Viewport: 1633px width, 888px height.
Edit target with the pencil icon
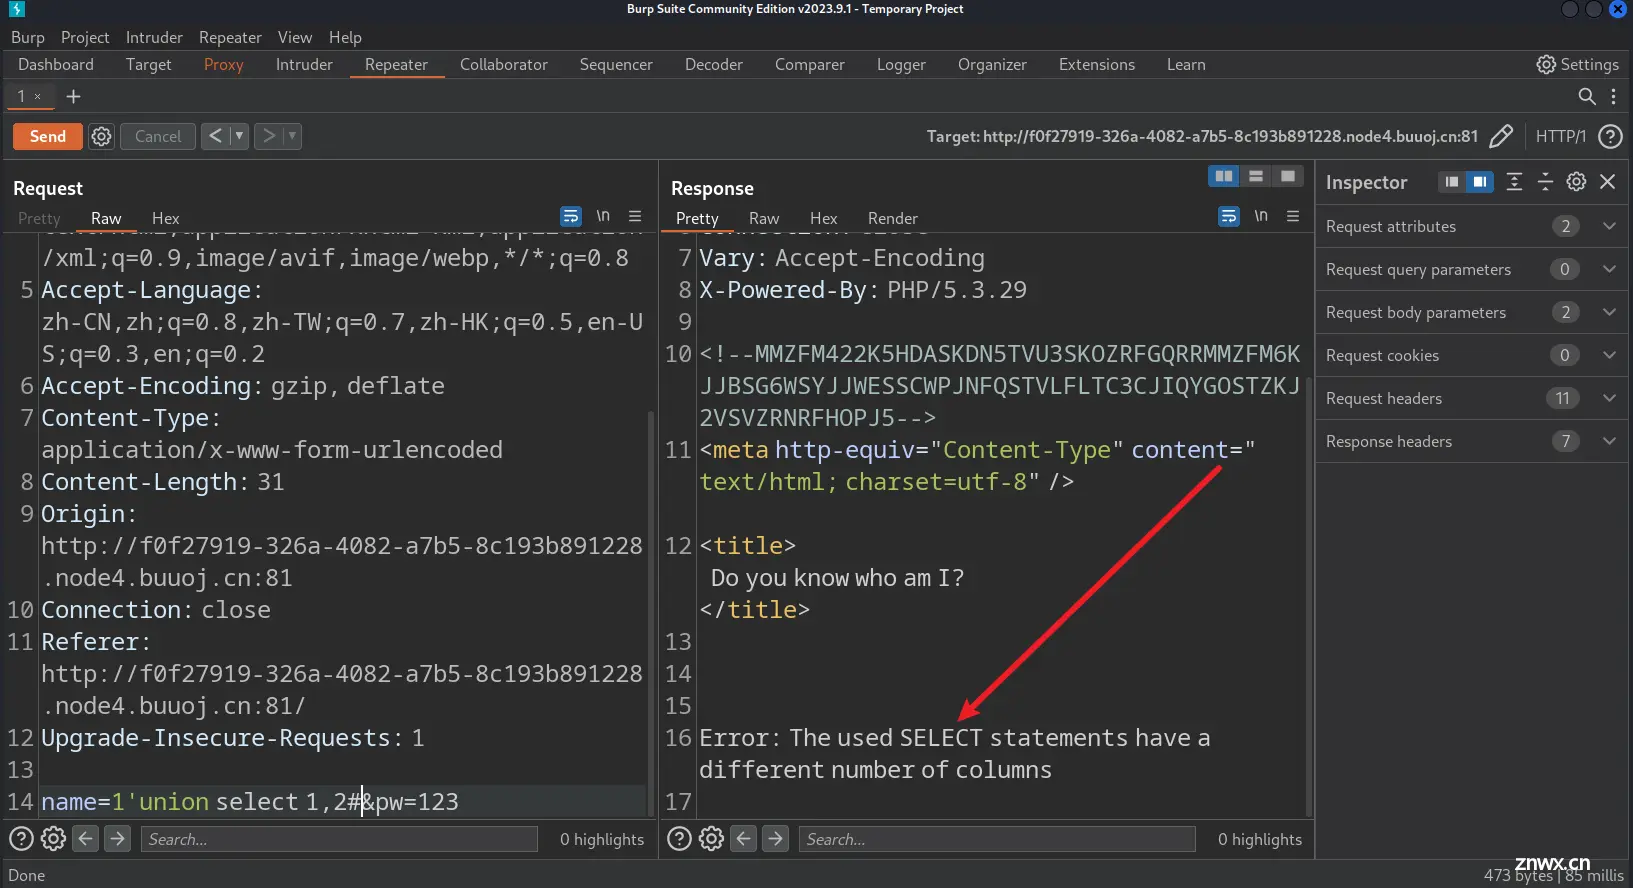1501,136
